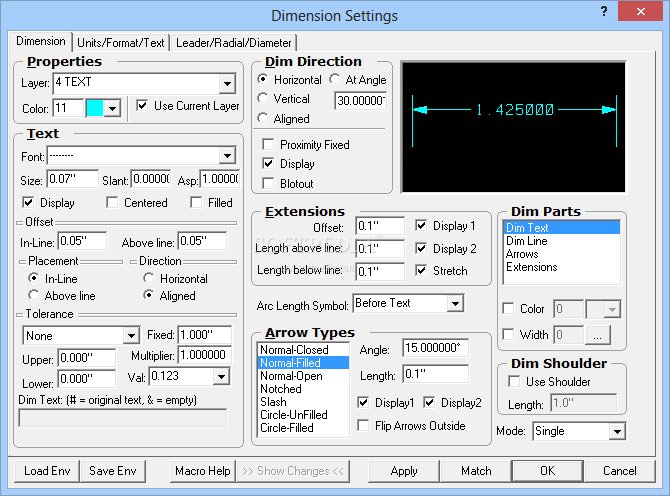The image size is (670, 496).
Task: Click the Lower tolerance field
Action: (87, 379)
